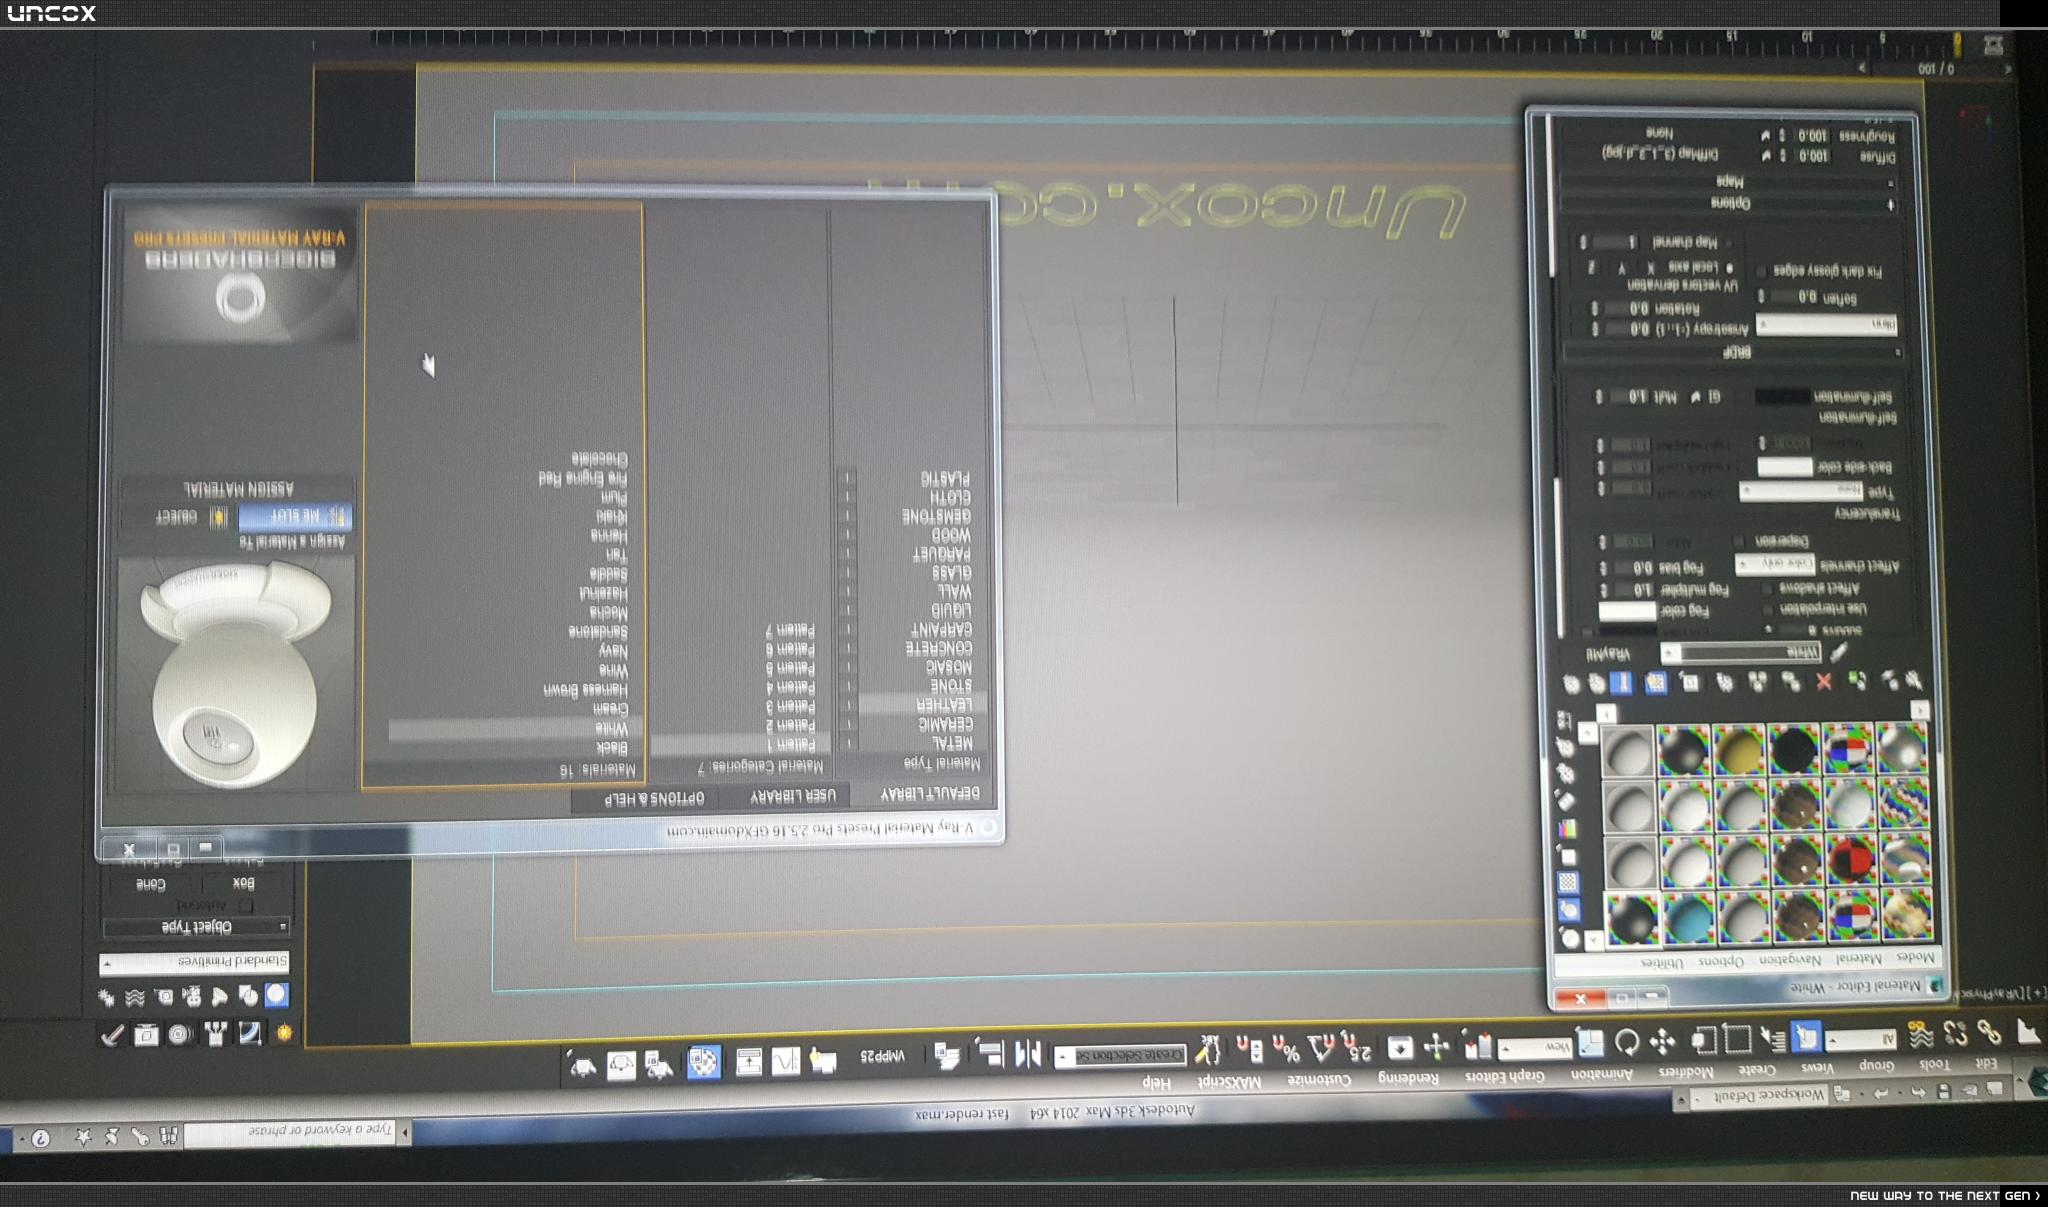Open Material Editor via highlighted toolbar icon

[704, 1062]
